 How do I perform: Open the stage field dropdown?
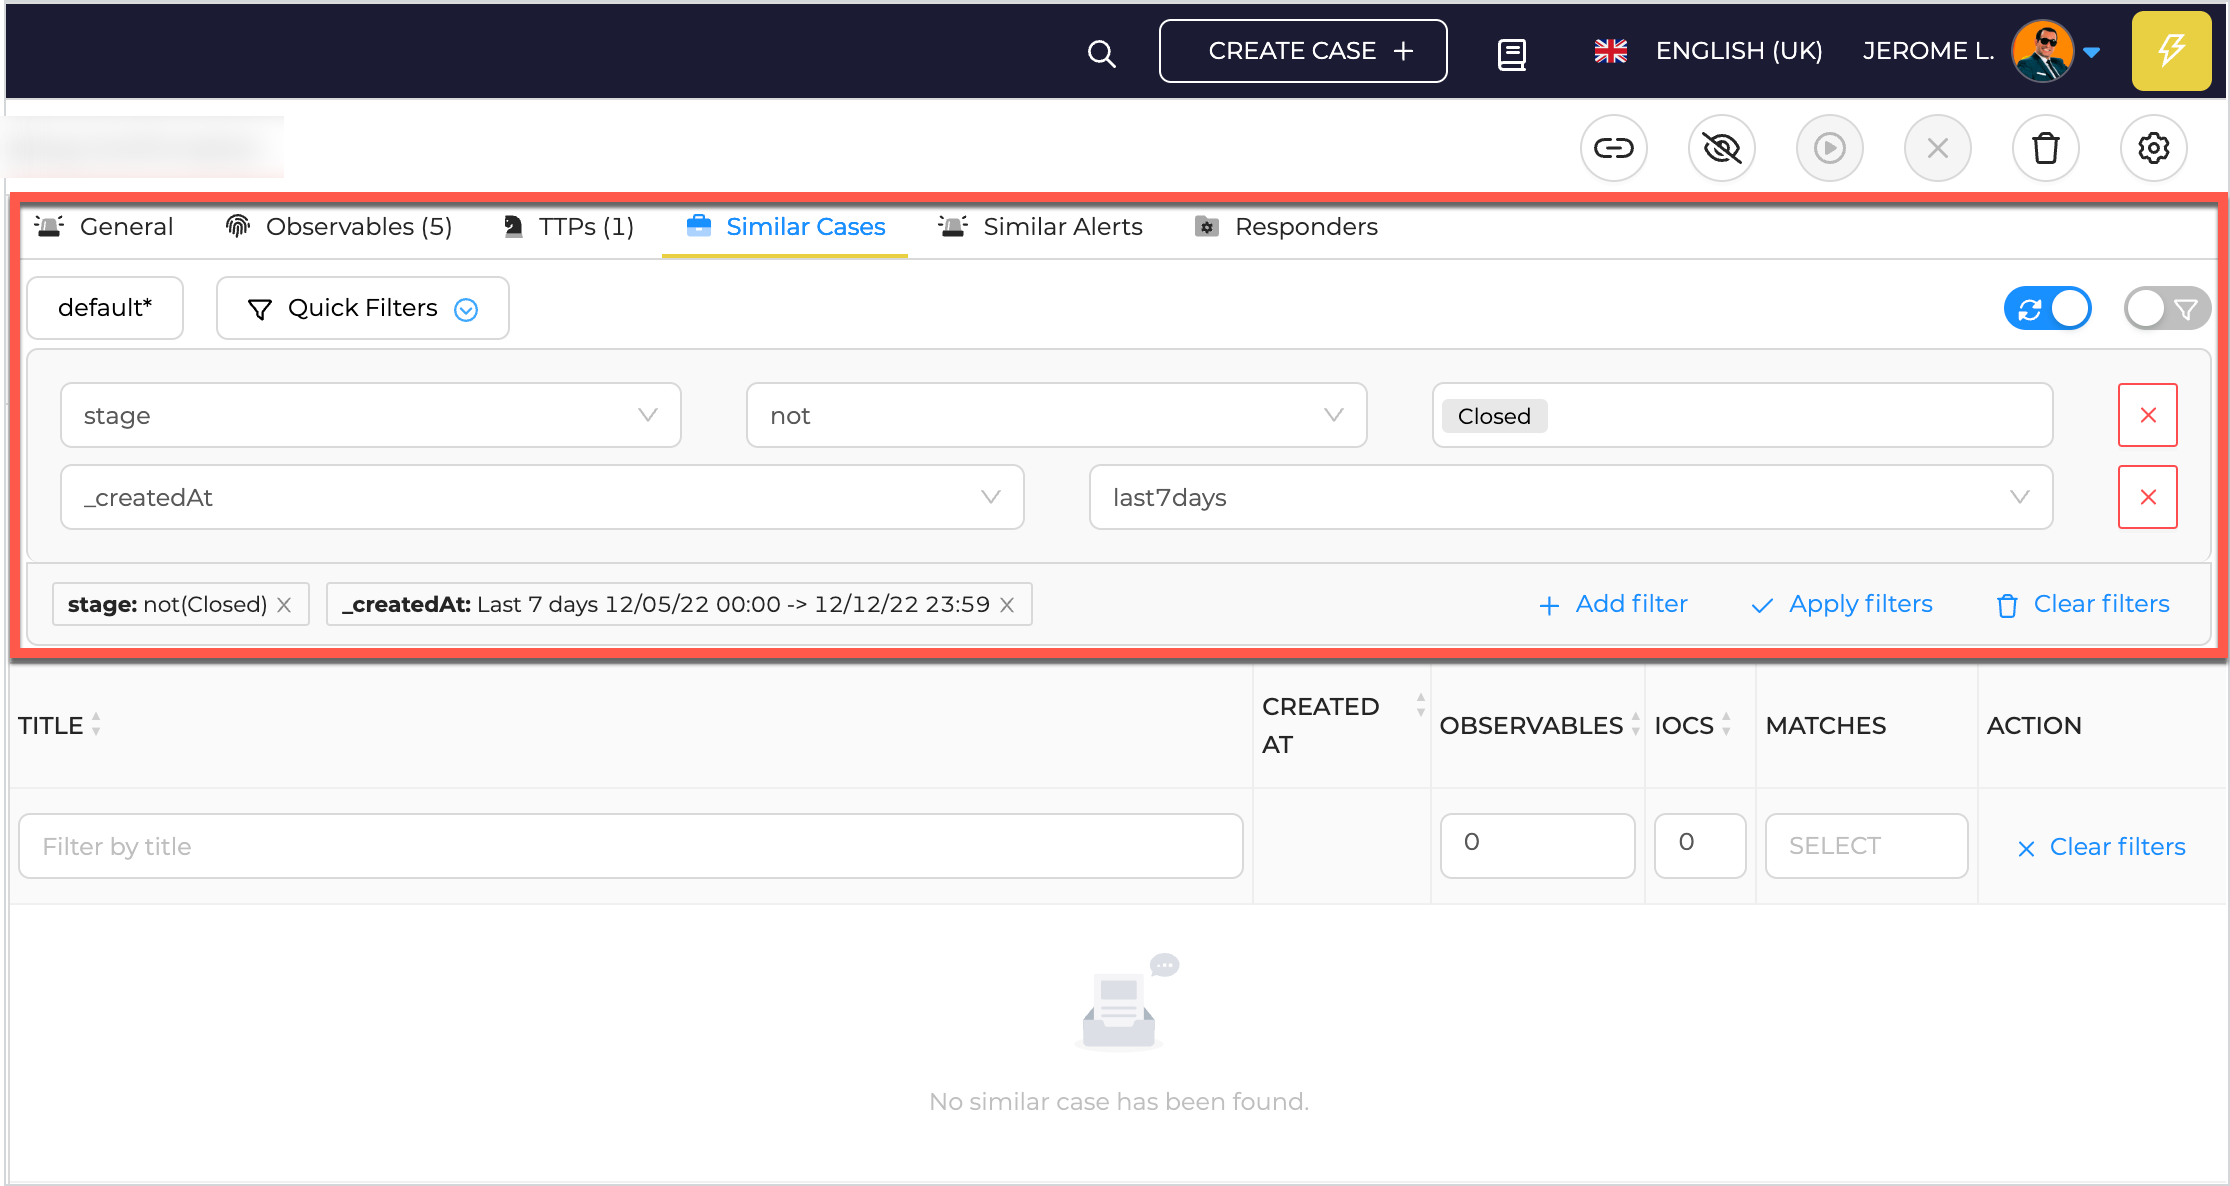(370, 415)
